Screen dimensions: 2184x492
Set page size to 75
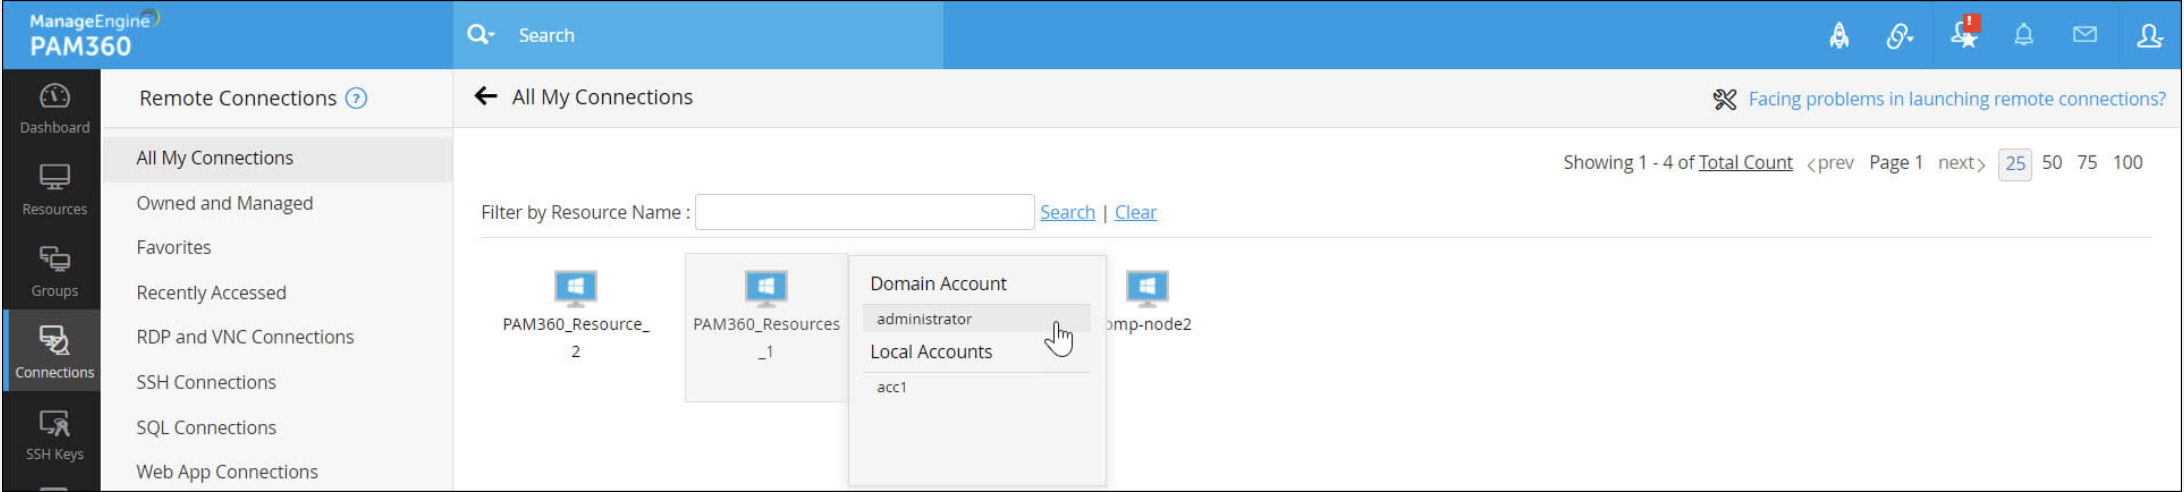pos(2087,162)
